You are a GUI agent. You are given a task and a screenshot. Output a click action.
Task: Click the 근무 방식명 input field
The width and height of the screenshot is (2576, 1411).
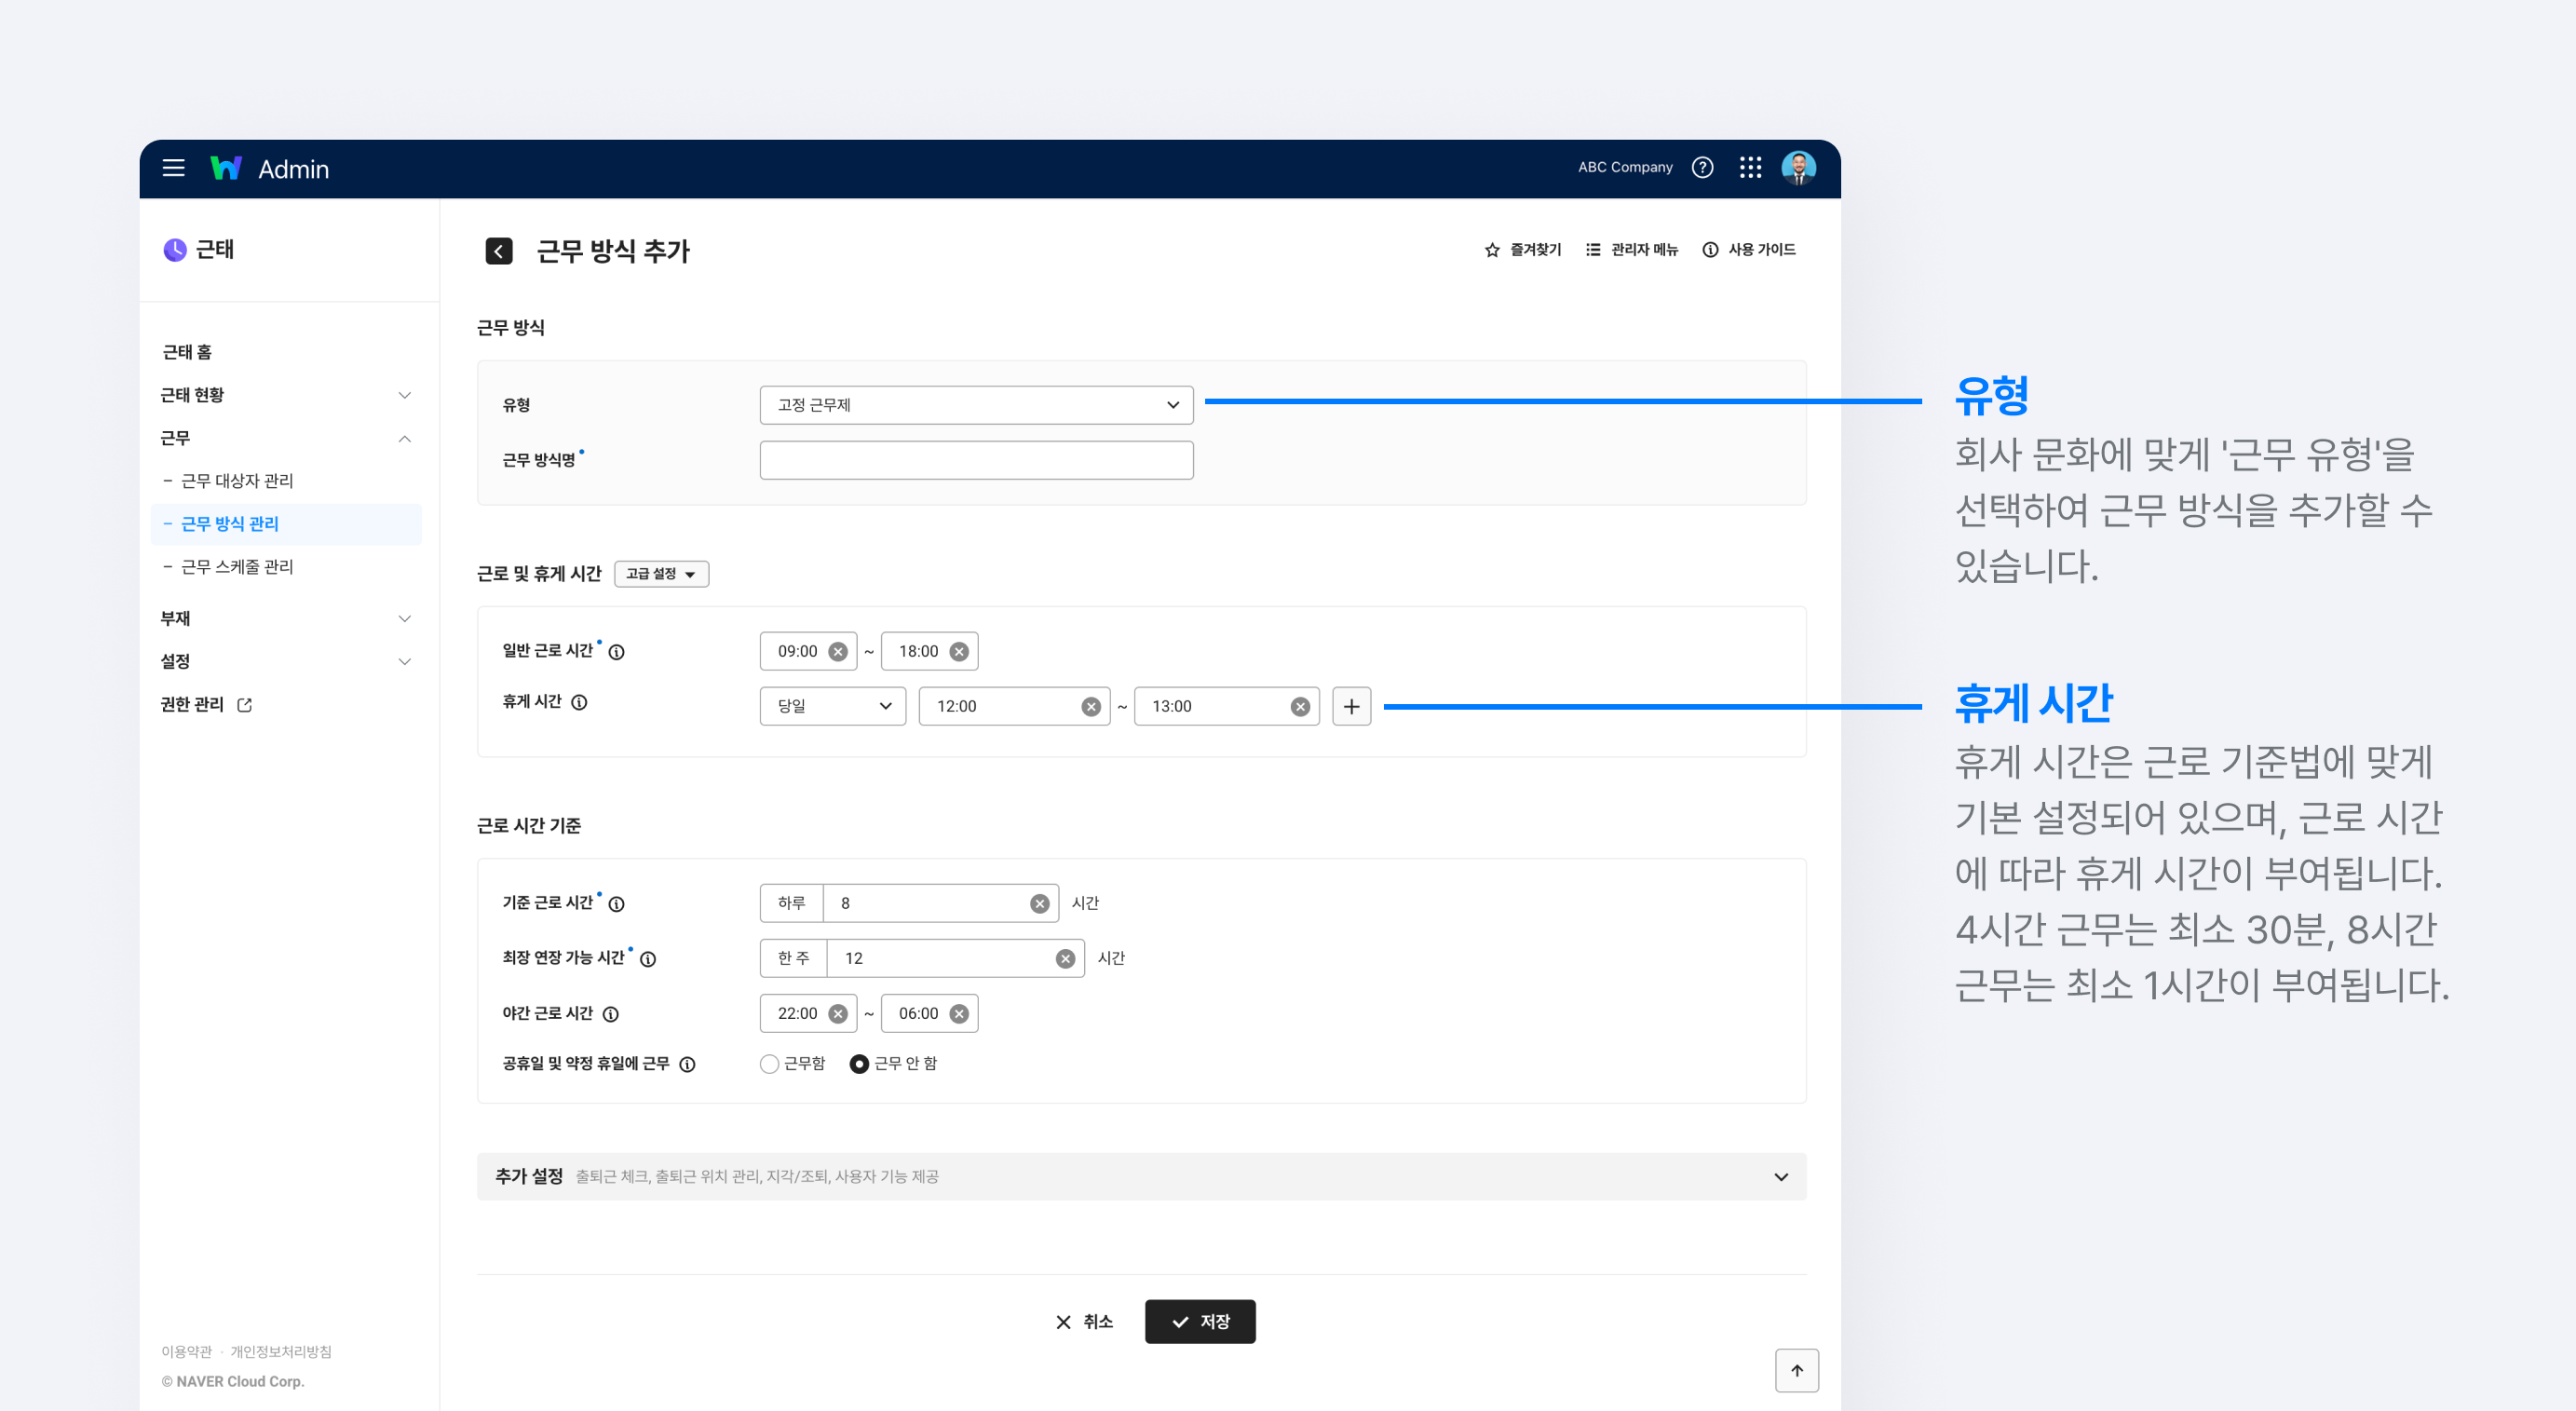975,459
